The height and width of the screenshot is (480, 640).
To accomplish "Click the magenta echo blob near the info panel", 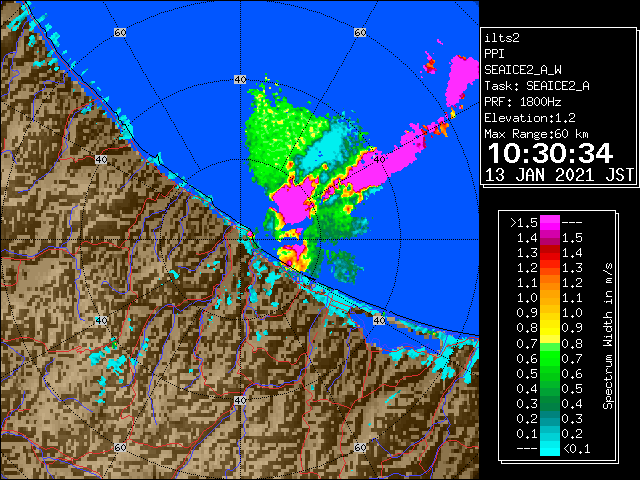I will (x=461, y=80).
